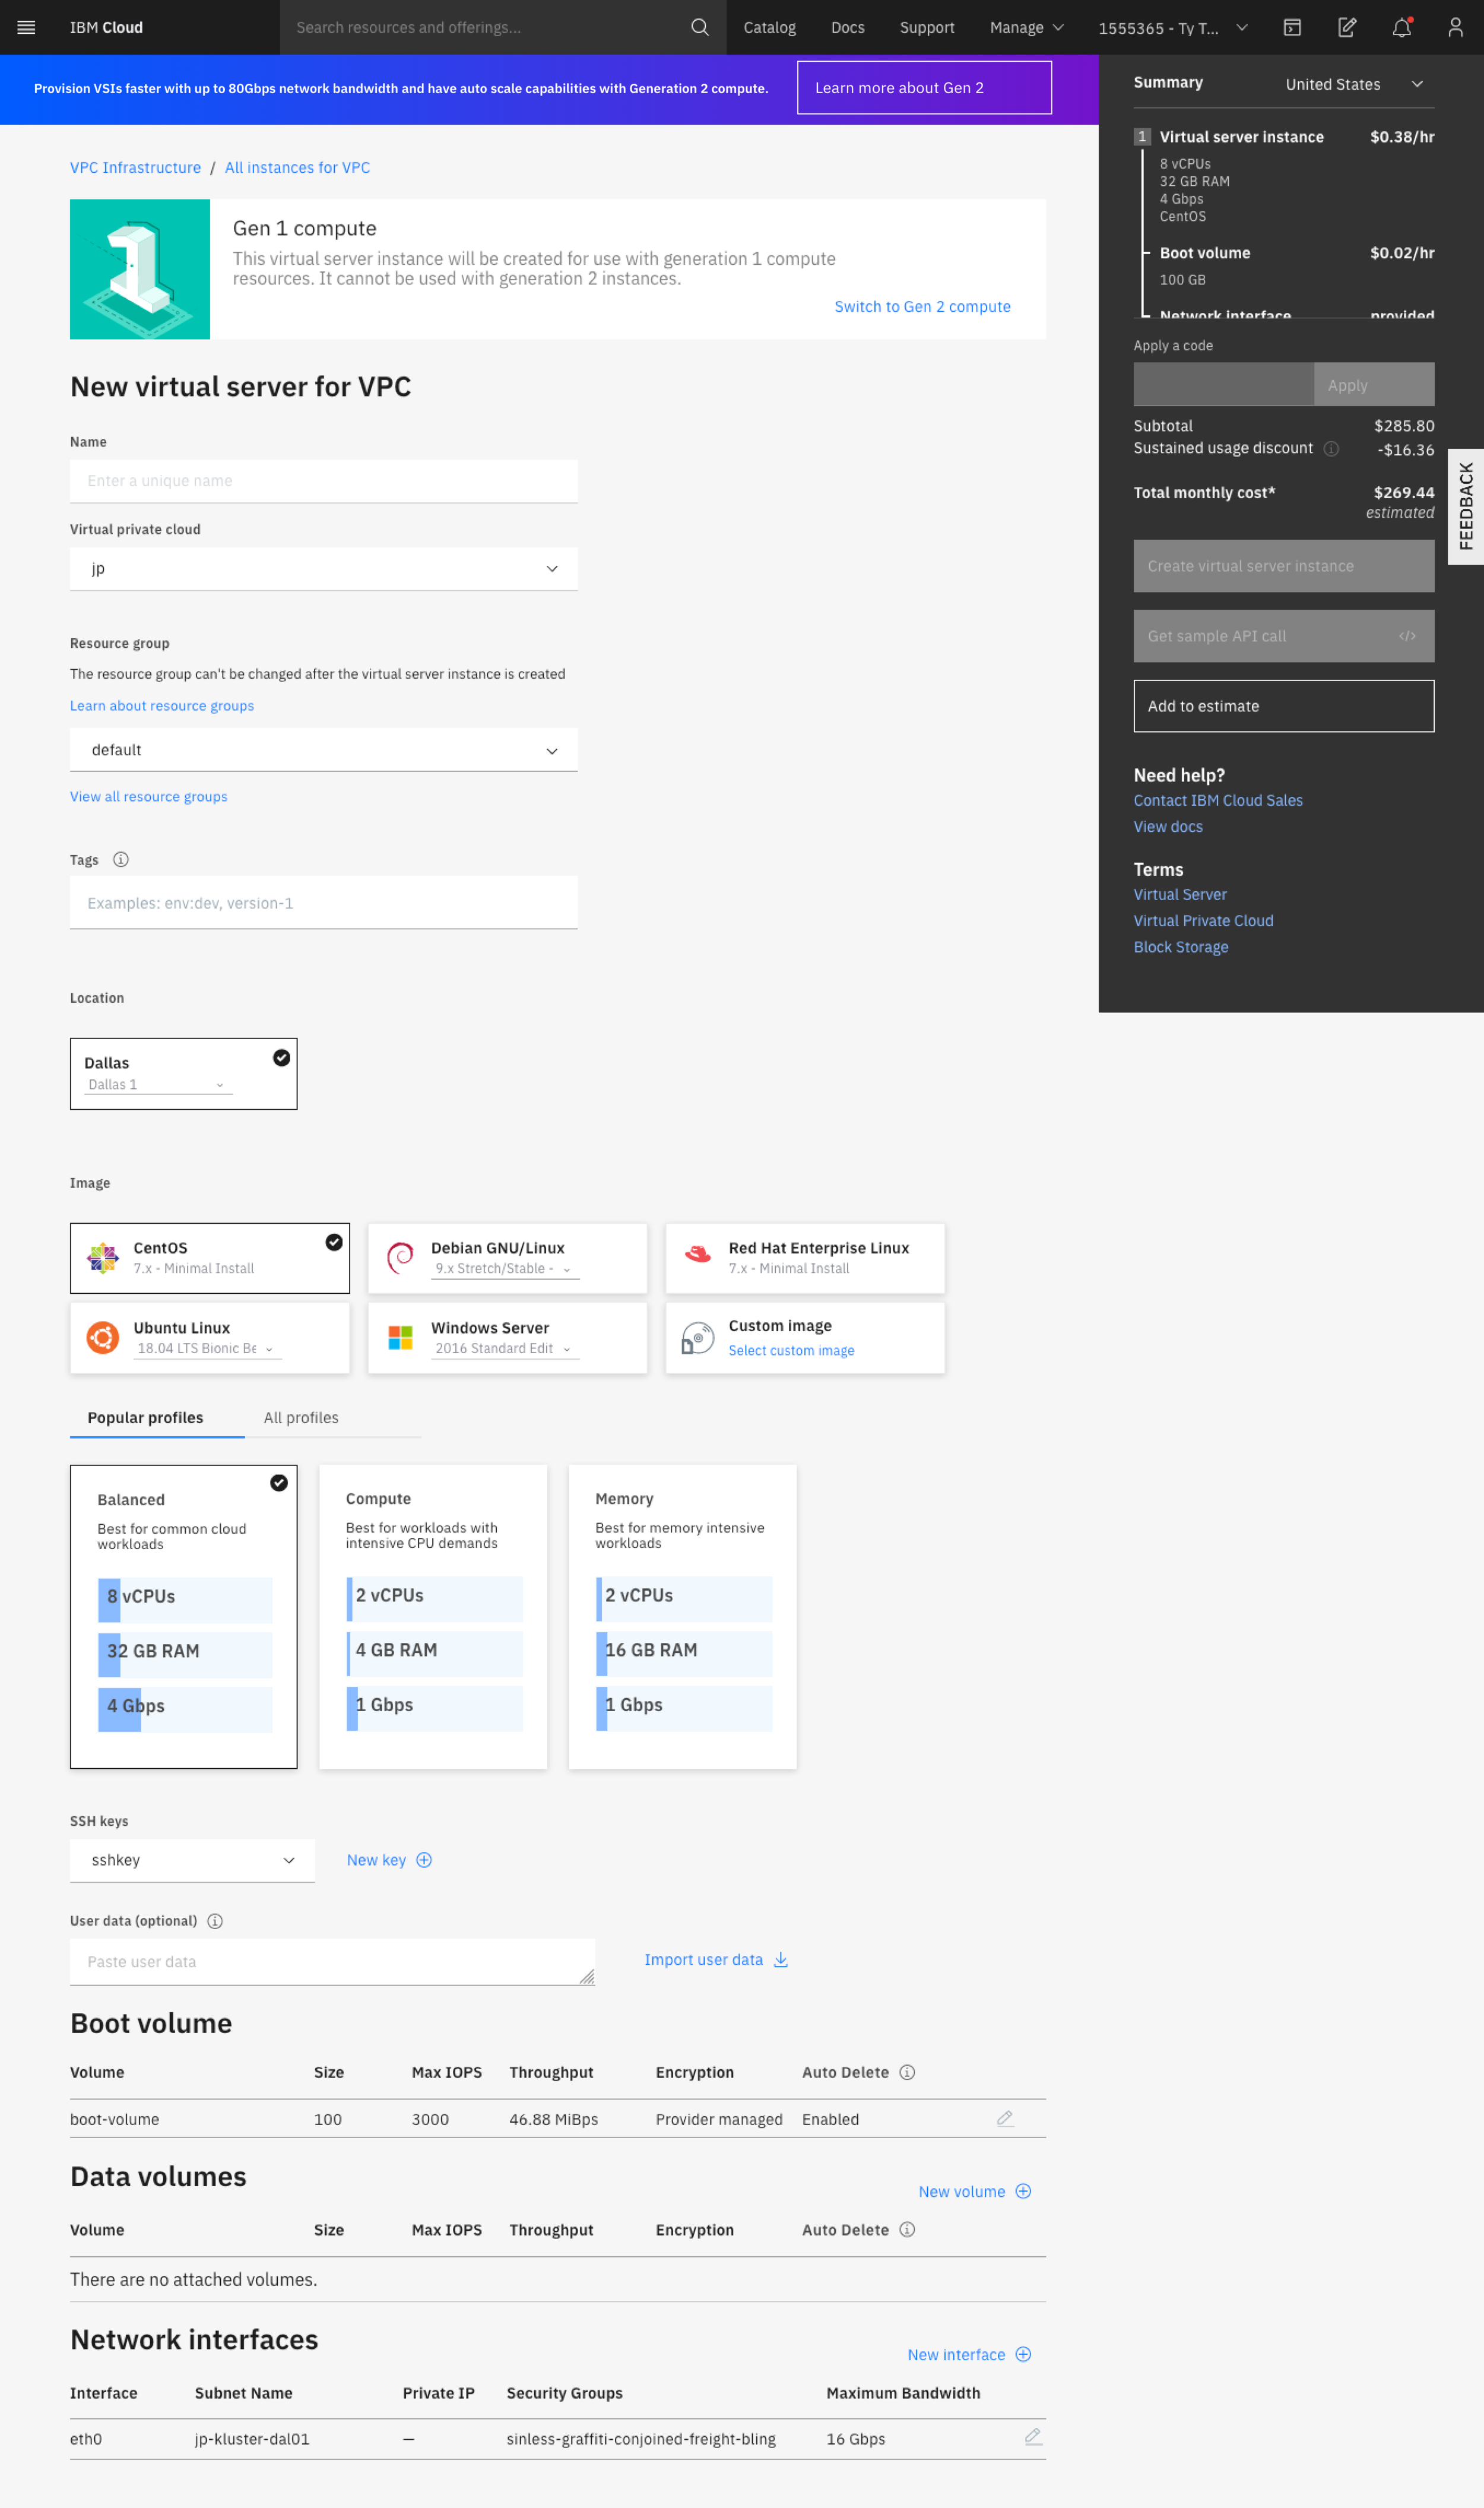The image size is (1484, 2508).
Task: Open the United States region dropdown
Action: 1354,84
